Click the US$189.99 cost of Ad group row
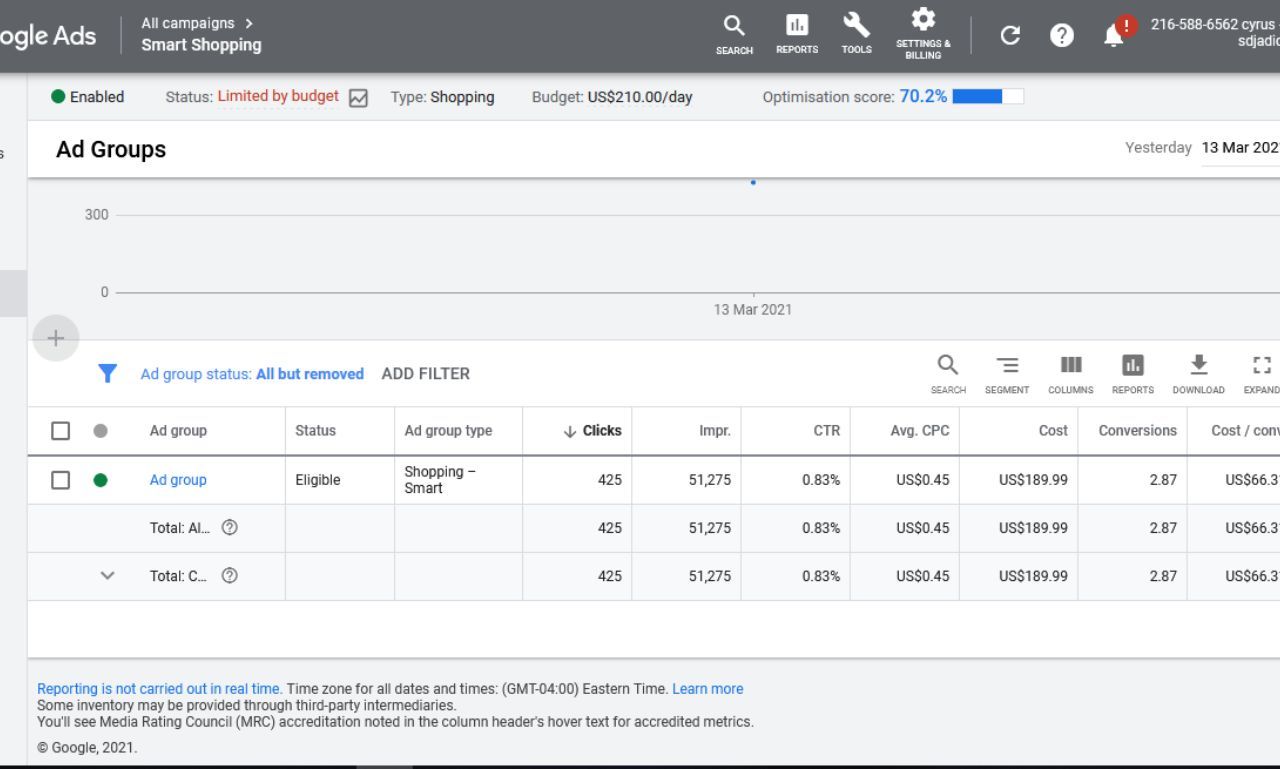The width and height of the screenshot is (1280, 769). pos(1033,480)
